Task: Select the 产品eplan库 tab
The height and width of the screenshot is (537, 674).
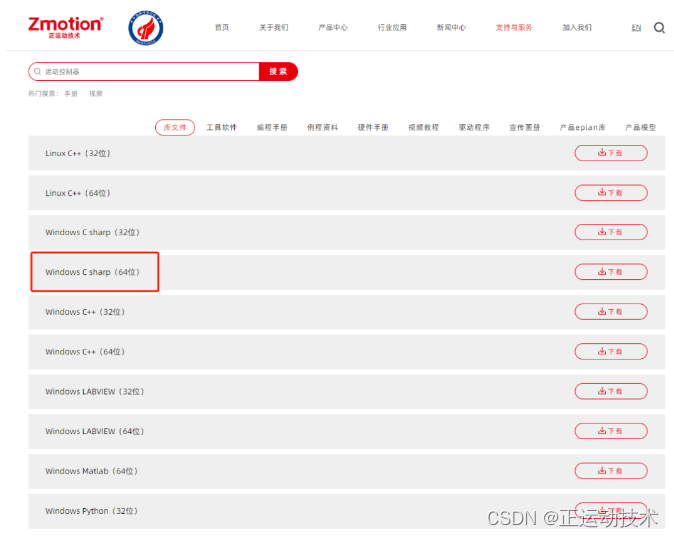Action: tap(582, 127)
